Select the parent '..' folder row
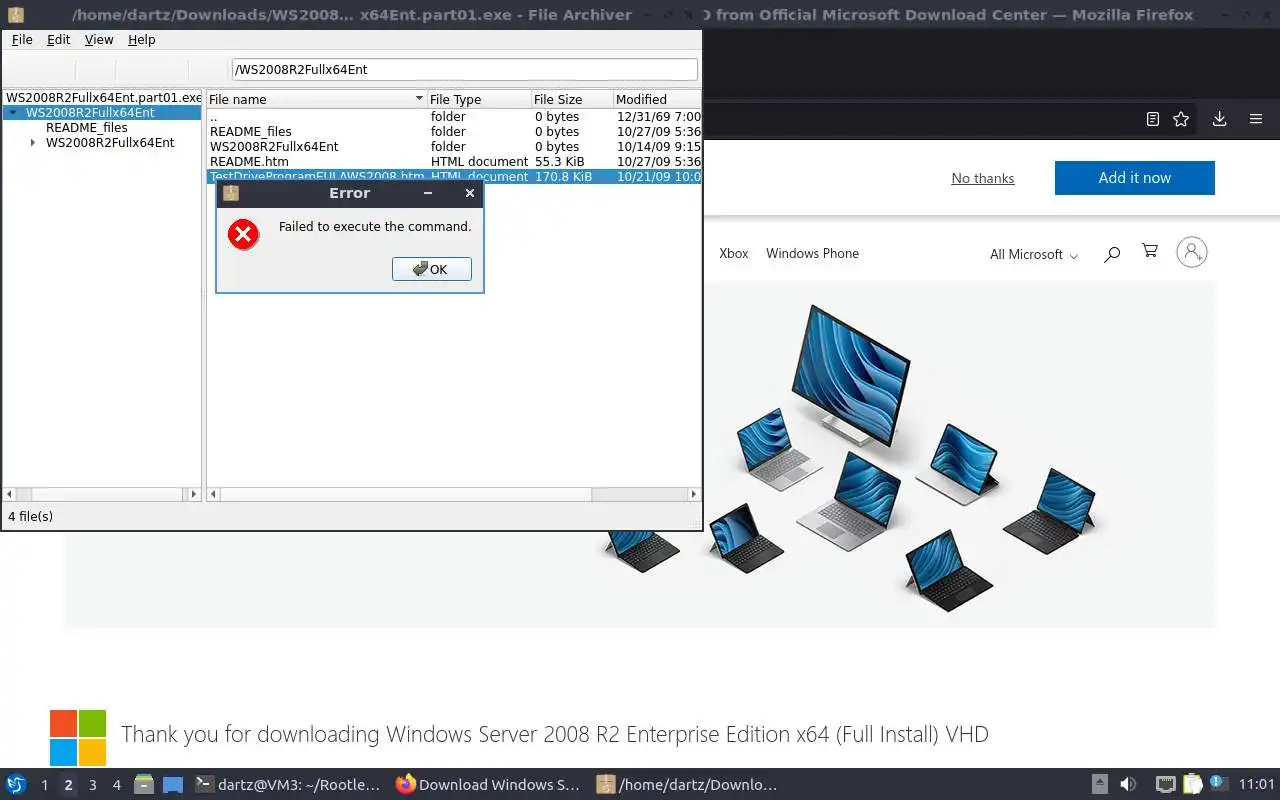 (454, 117)
